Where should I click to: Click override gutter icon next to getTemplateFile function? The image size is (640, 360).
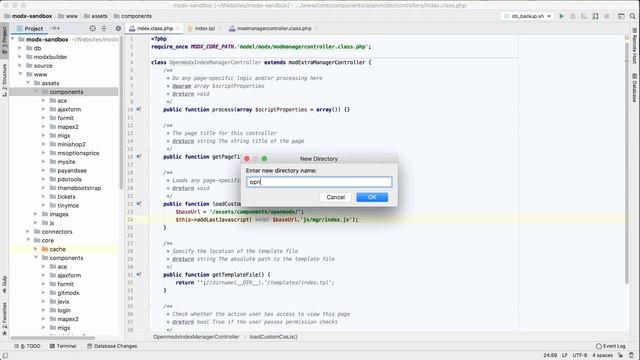(x=139, y=275)
